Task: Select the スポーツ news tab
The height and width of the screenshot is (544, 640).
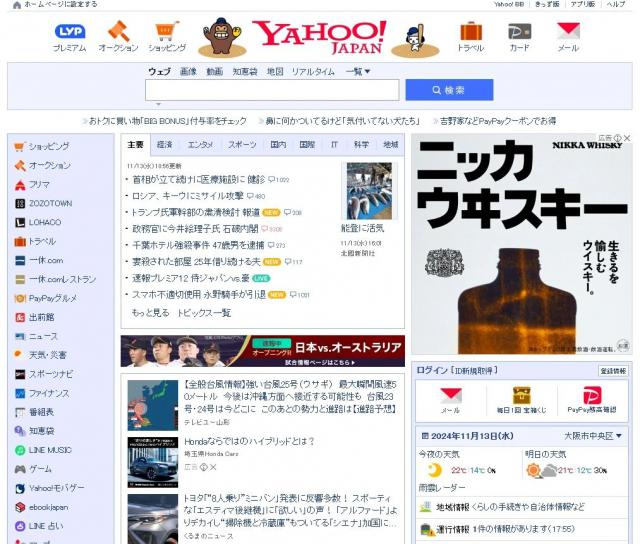Action: 241,144
